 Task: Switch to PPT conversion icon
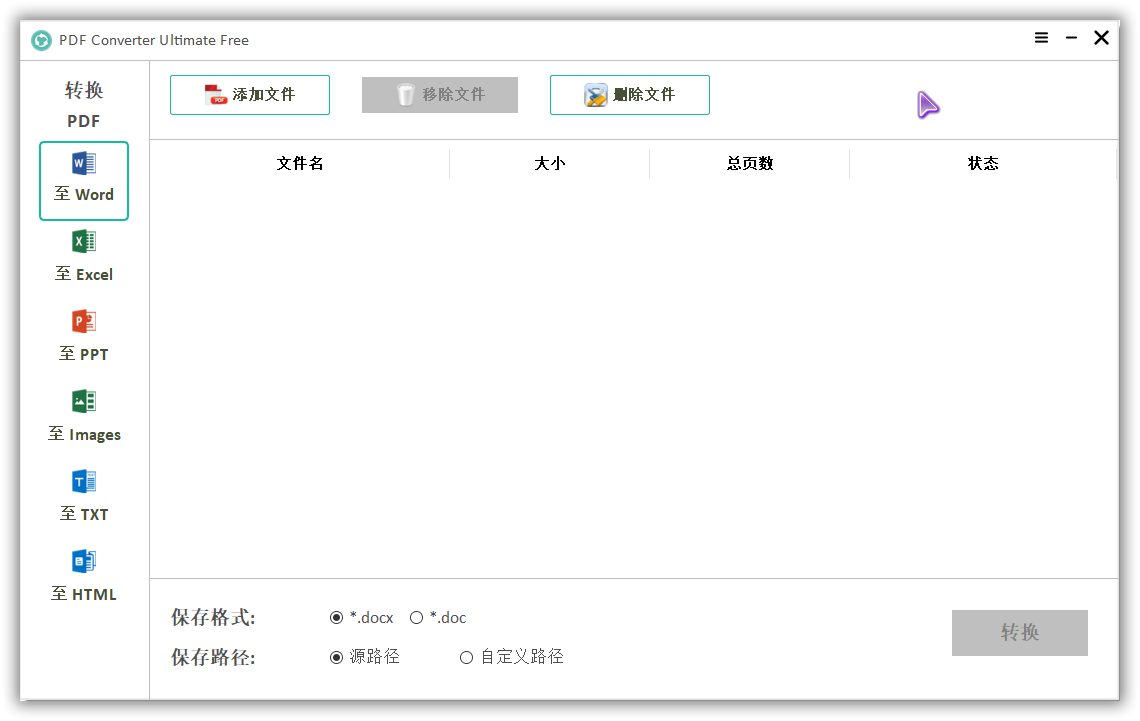coord(84,322)
